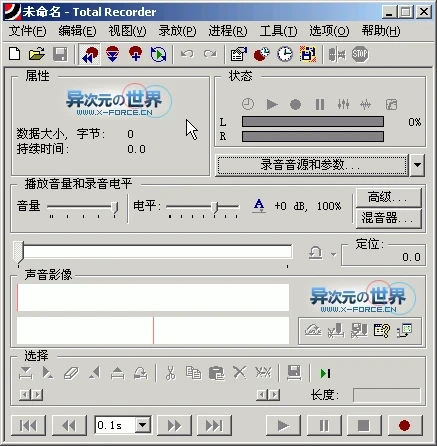Click the 录音音源和参数... button
437x446 pixels.
pos(312,165)
